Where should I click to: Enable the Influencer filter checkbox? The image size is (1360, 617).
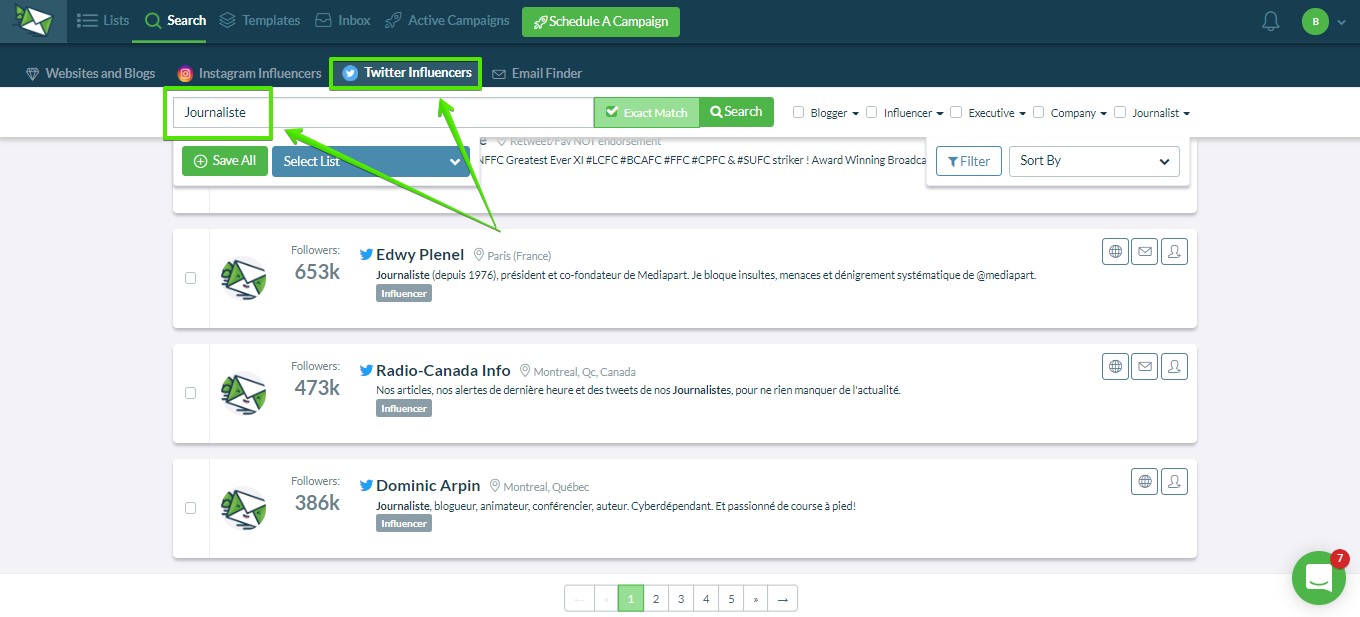pyautogui.click(x=872, y=113)
